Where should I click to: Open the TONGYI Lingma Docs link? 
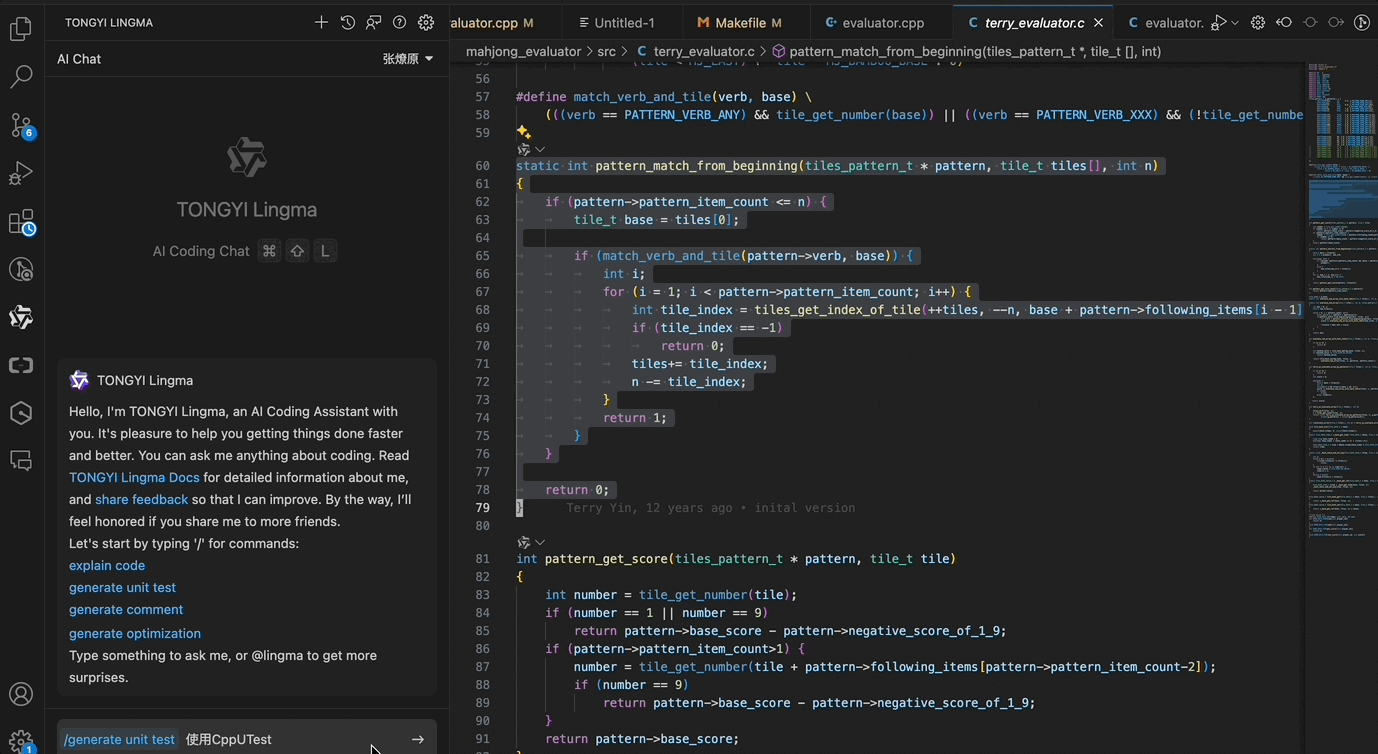pos(134,477)
